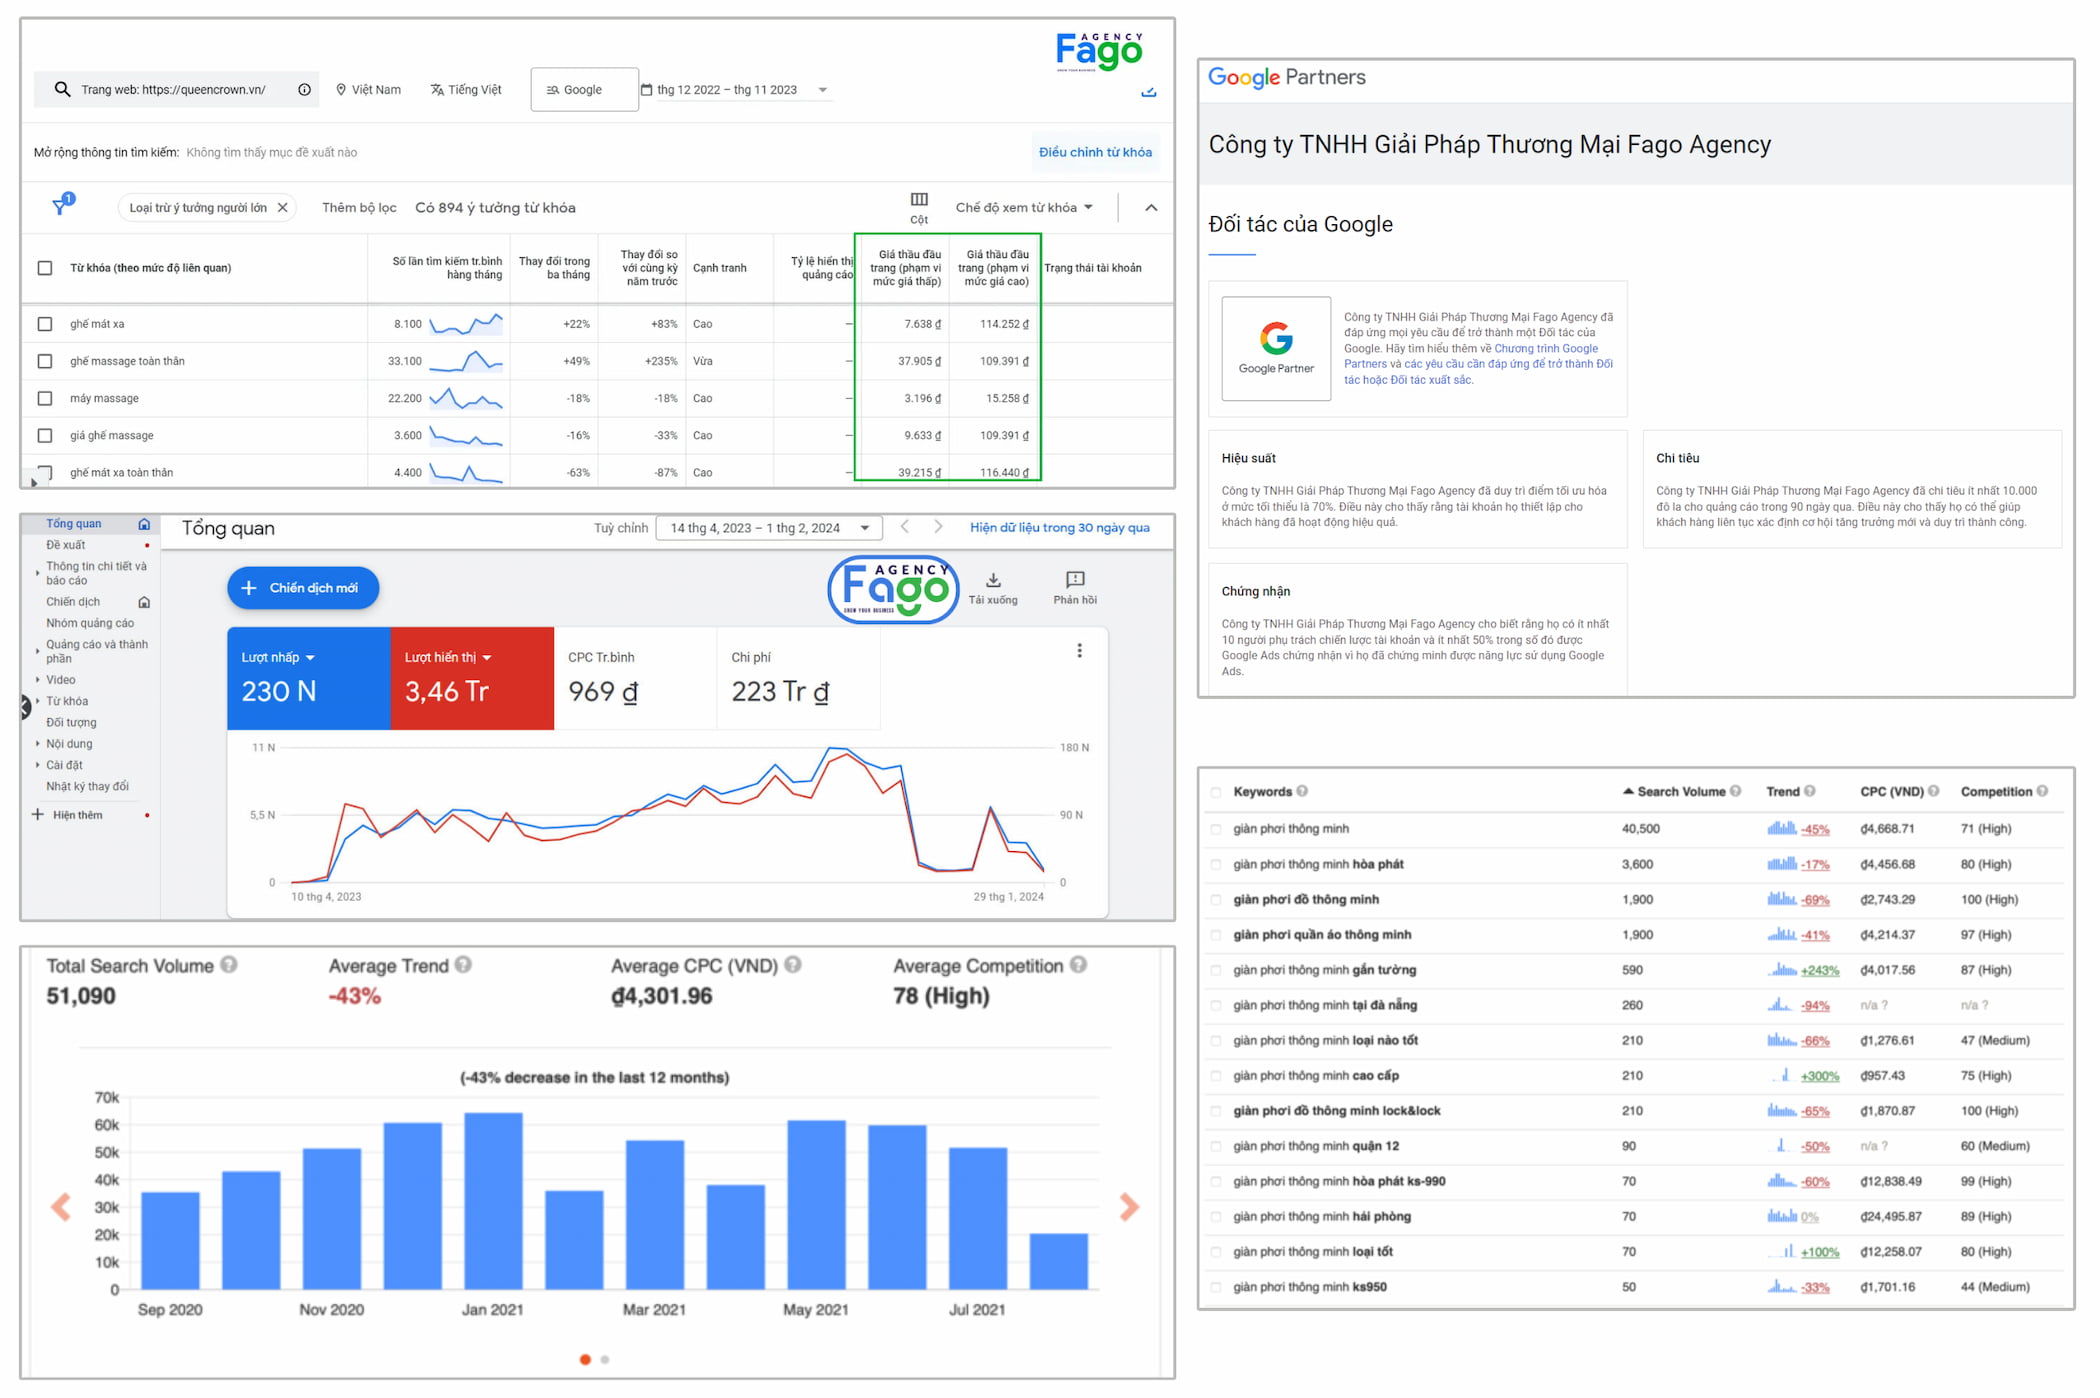Click help icon next to Average Competition
This screenshot has width=2100, height=1398.
pos(1078,964)
